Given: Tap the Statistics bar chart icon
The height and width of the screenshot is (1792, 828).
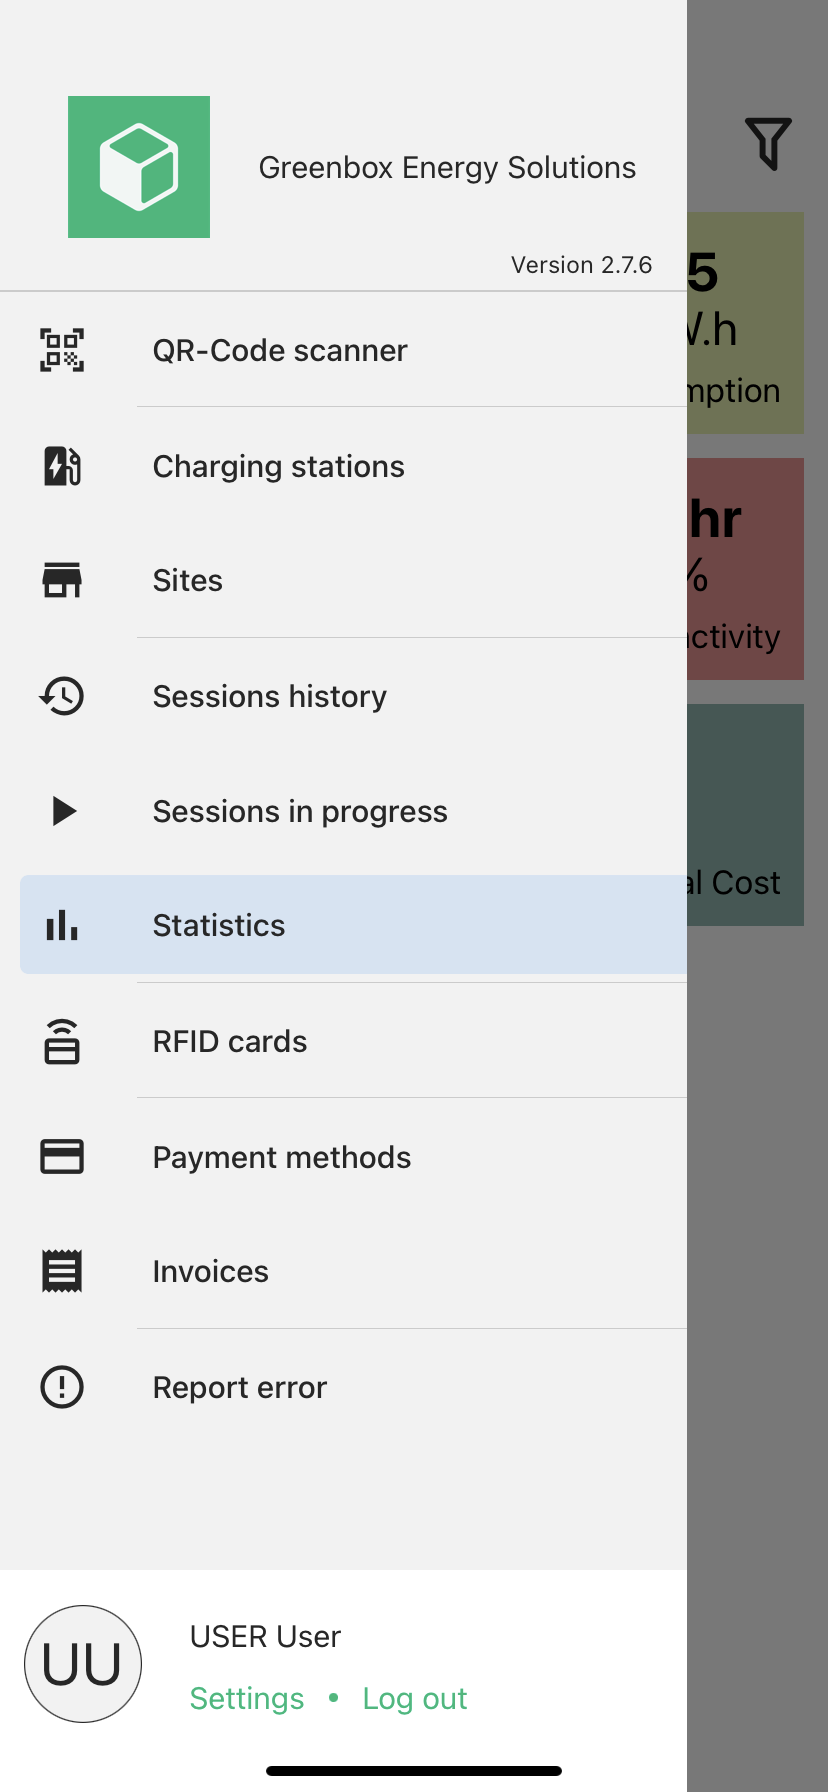Looking at the screenshot, I should [x=62, y=926].
